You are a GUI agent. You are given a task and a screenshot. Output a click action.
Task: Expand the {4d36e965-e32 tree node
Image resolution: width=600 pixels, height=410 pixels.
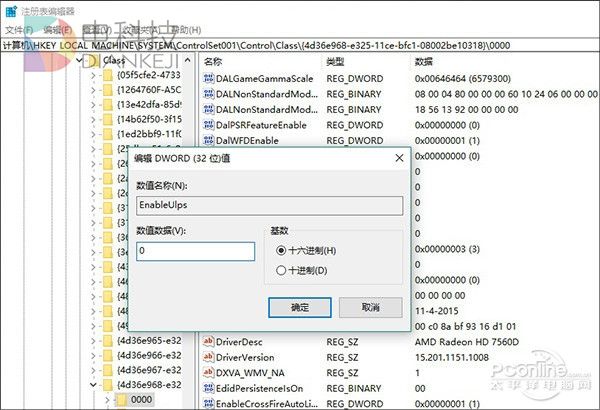pos(93,341)
